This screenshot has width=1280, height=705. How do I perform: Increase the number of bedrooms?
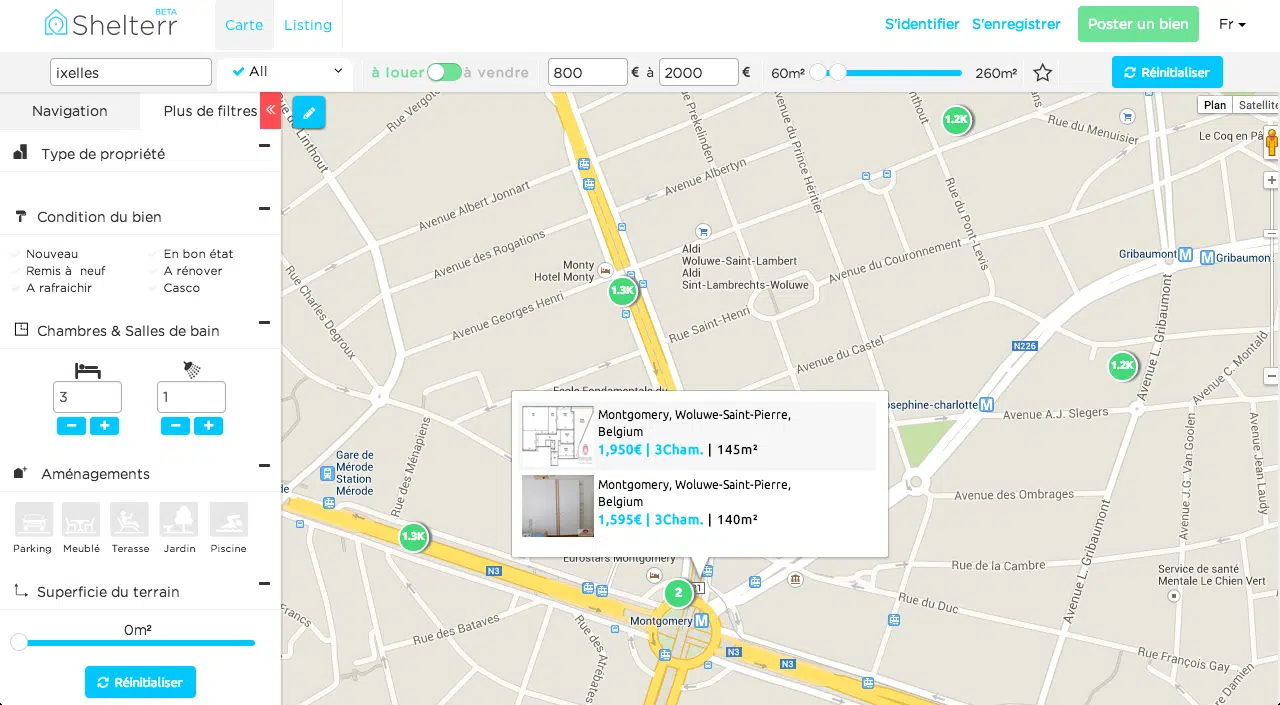tap(104, 426)
